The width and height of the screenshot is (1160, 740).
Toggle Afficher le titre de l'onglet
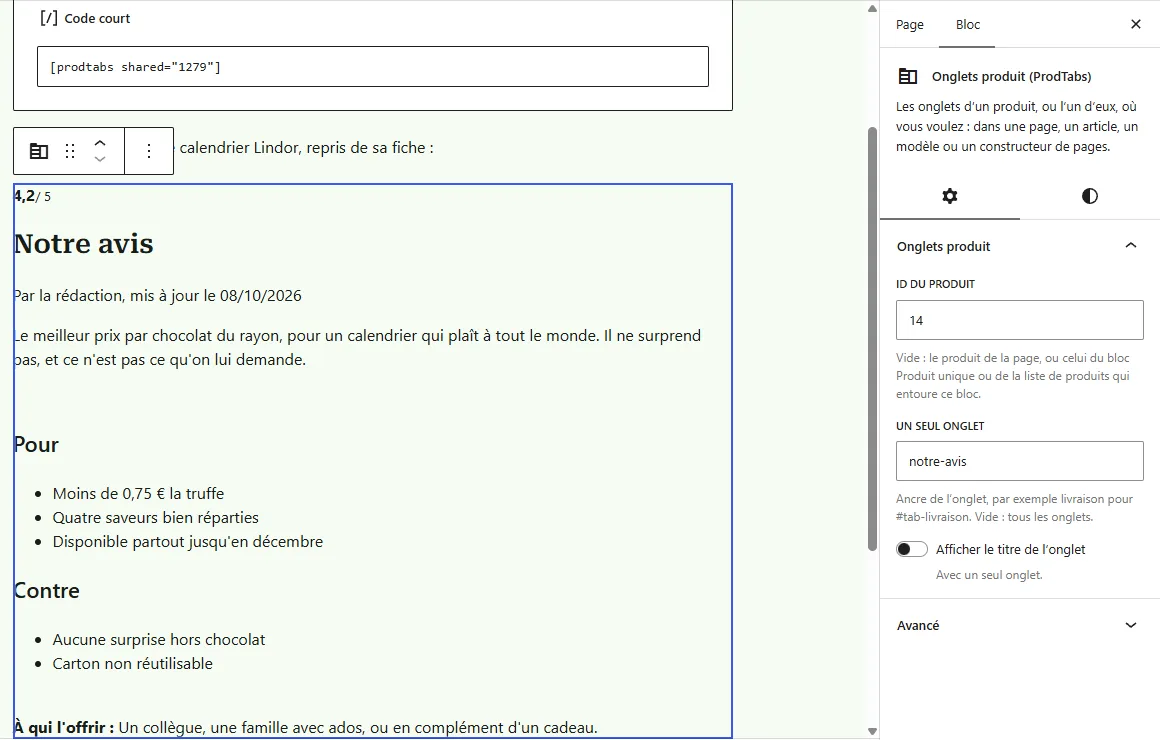[911, 549]
